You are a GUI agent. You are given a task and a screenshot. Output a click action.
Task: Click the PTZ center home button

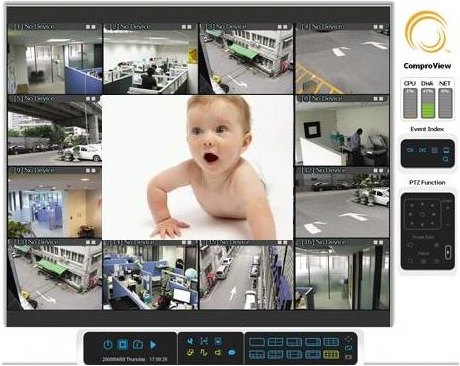click(422, 215)
